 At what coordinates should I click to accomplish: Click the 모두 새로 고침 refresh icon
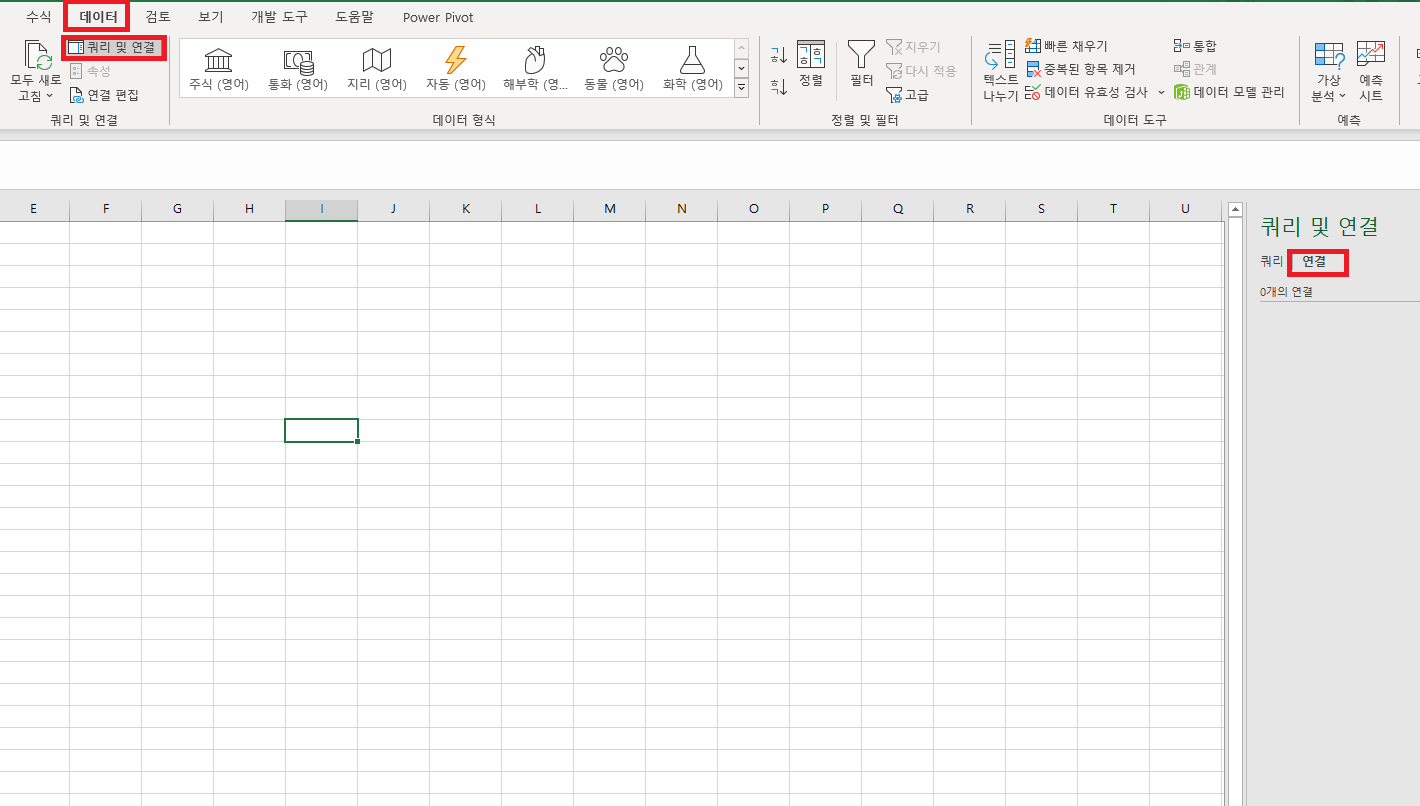click(x=37, y=56)
